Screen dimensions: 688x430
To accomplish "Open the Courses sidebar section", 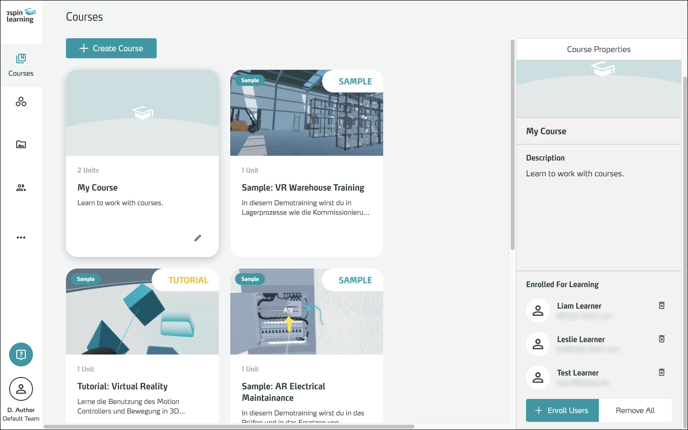I will click(x=21, y=65).
